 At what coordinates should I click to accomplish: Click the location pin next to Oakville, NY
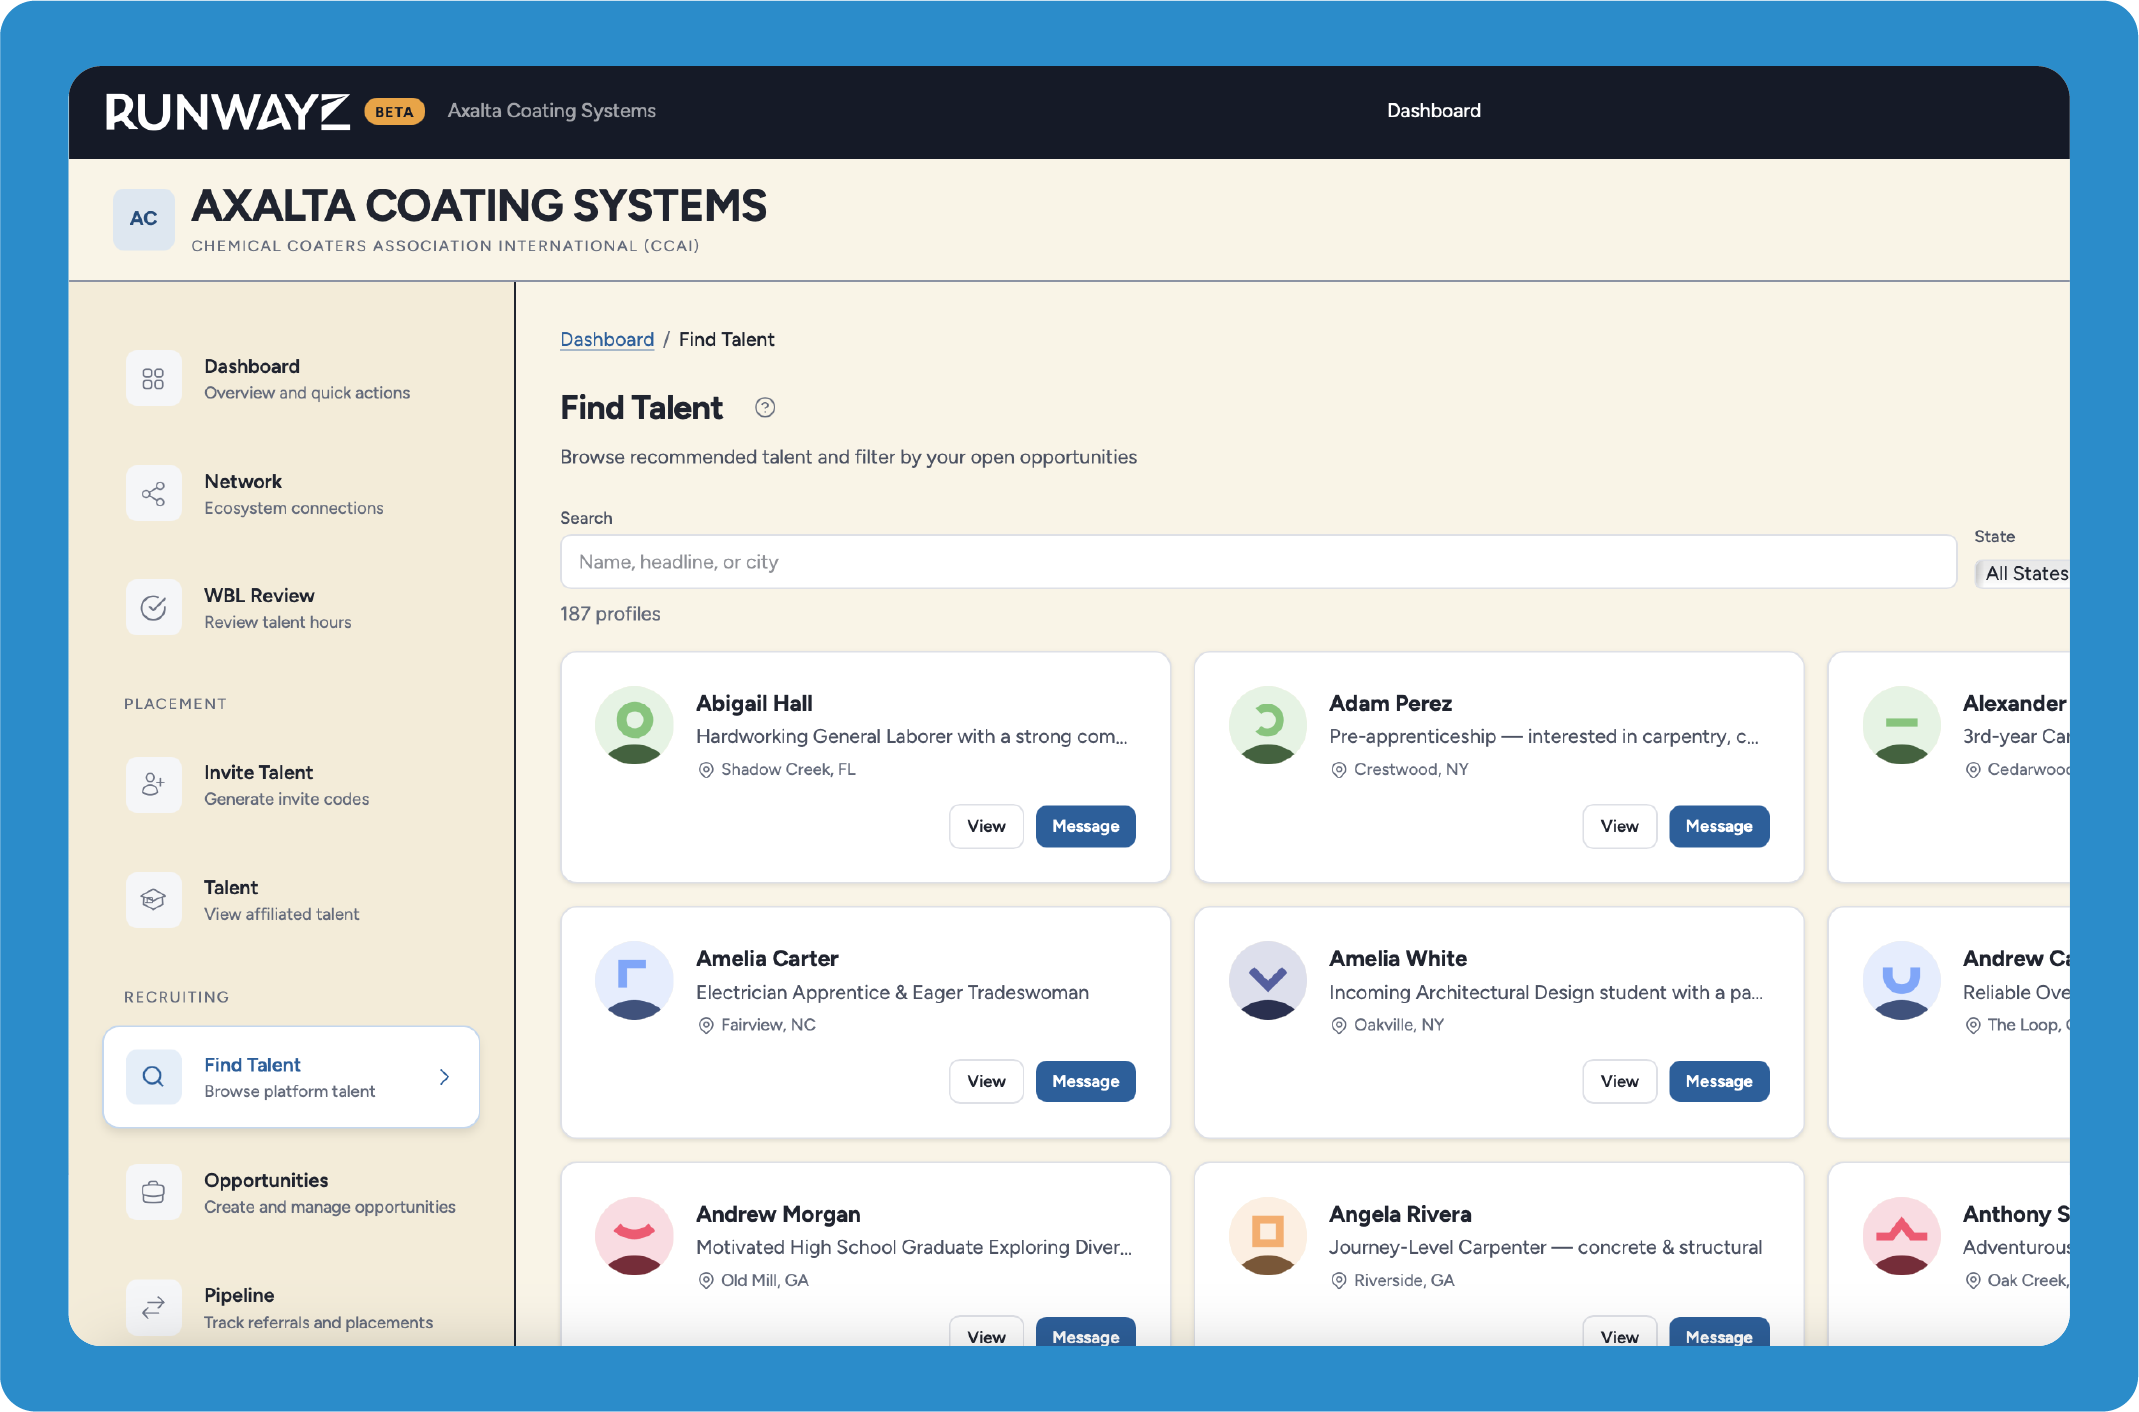(1339, 1025)
